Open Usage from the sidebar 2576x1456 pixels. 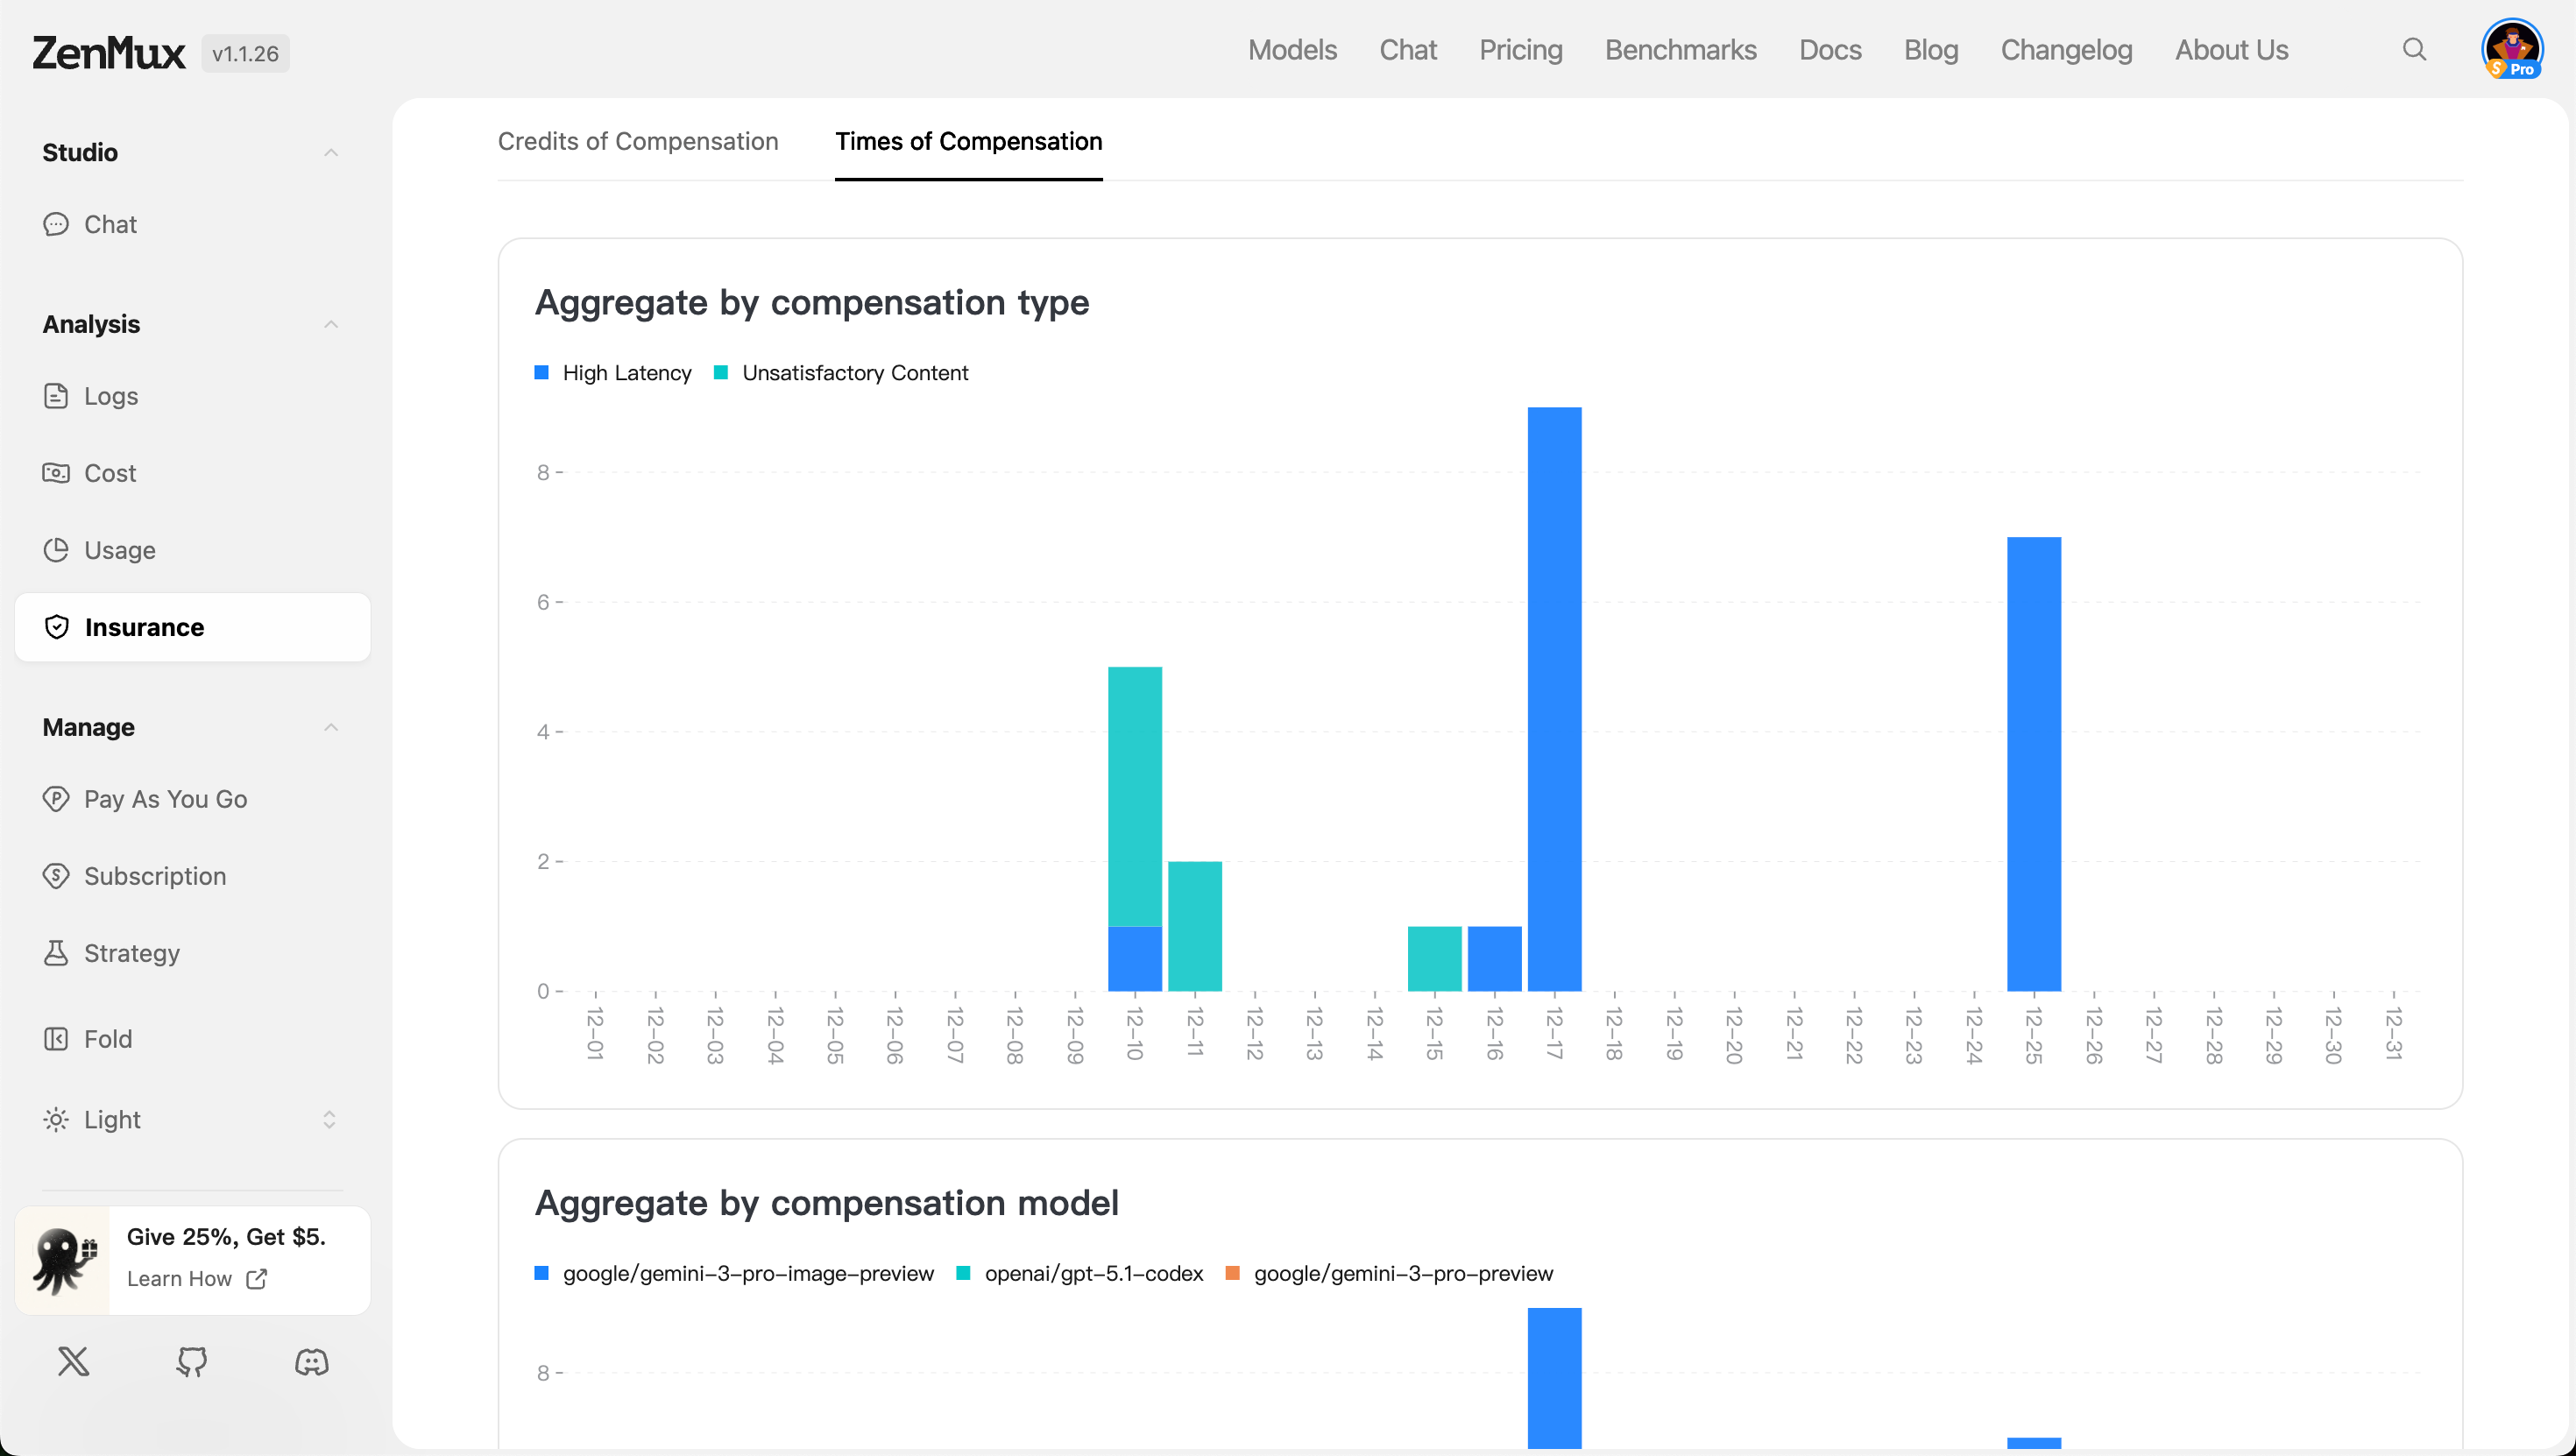[x=119, y=550]
